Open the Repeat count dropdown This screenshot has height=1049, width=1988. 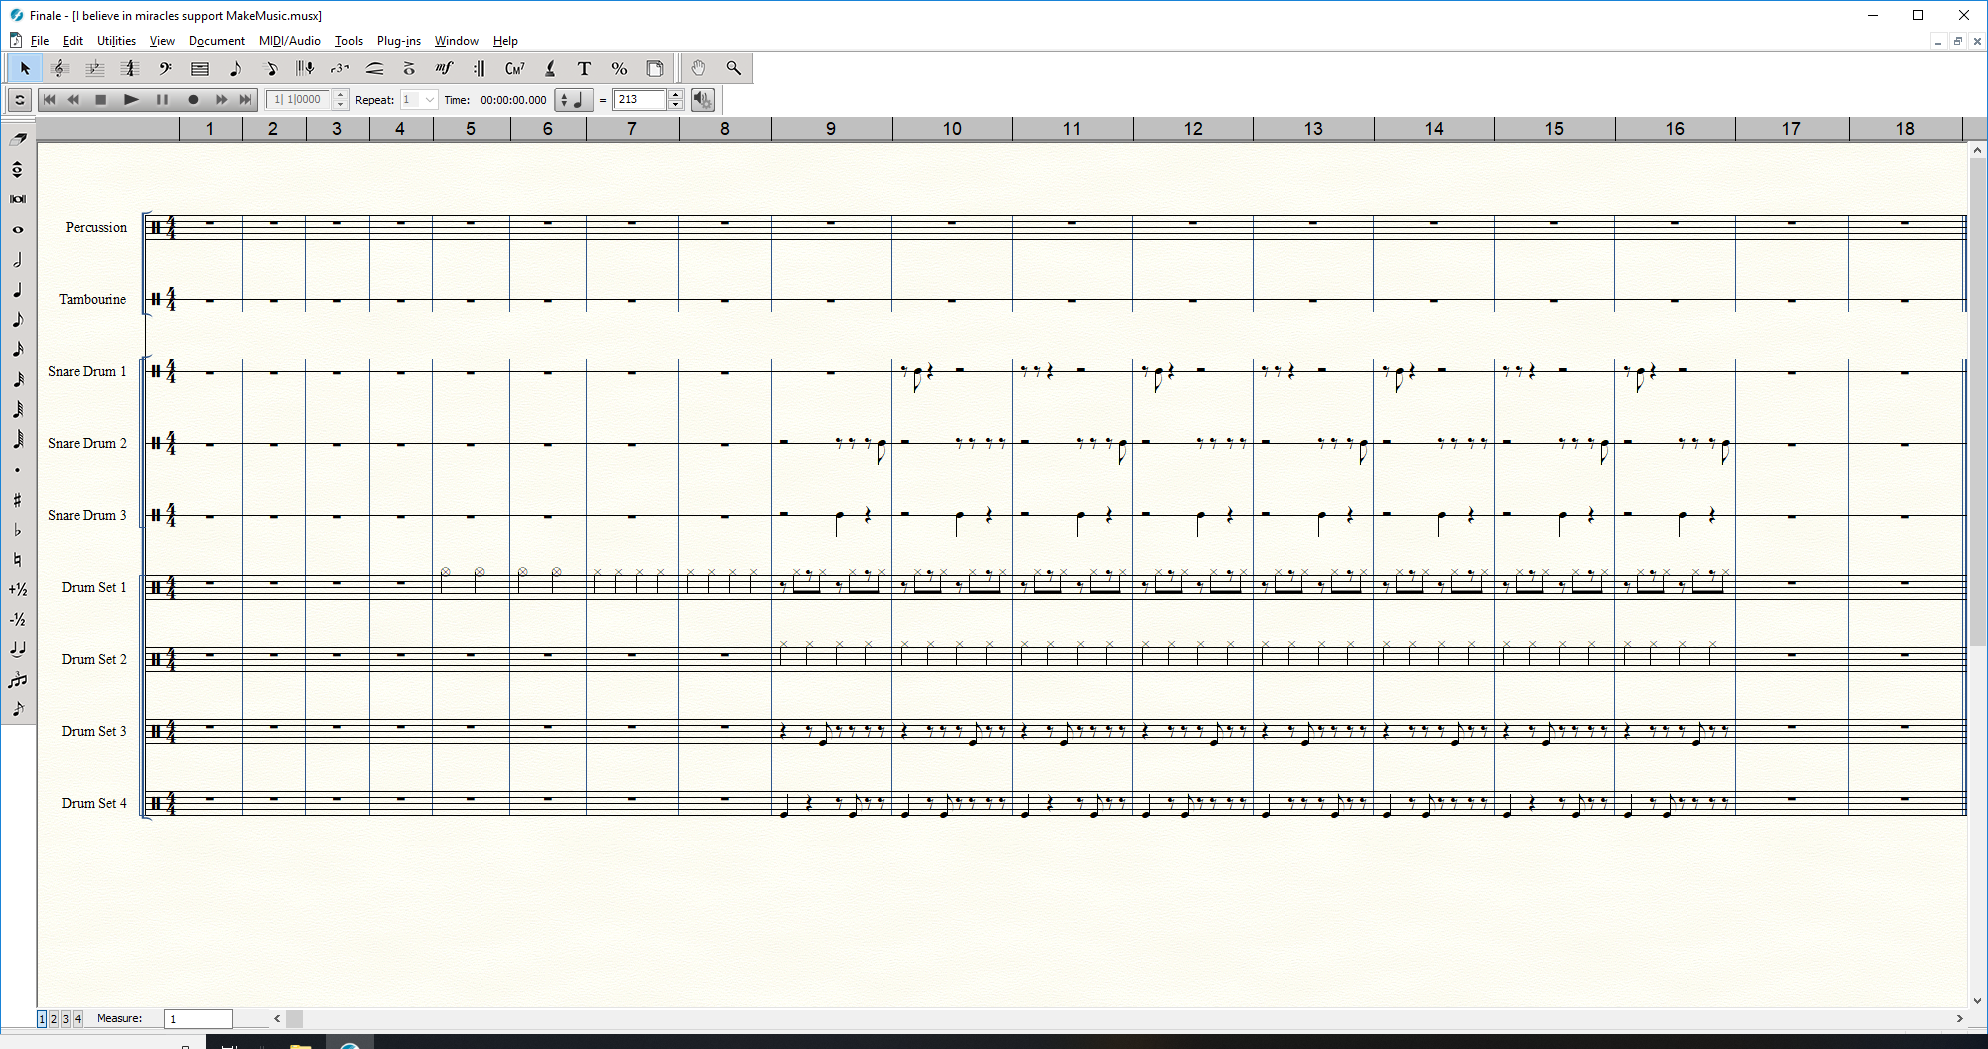coord(429,100)
